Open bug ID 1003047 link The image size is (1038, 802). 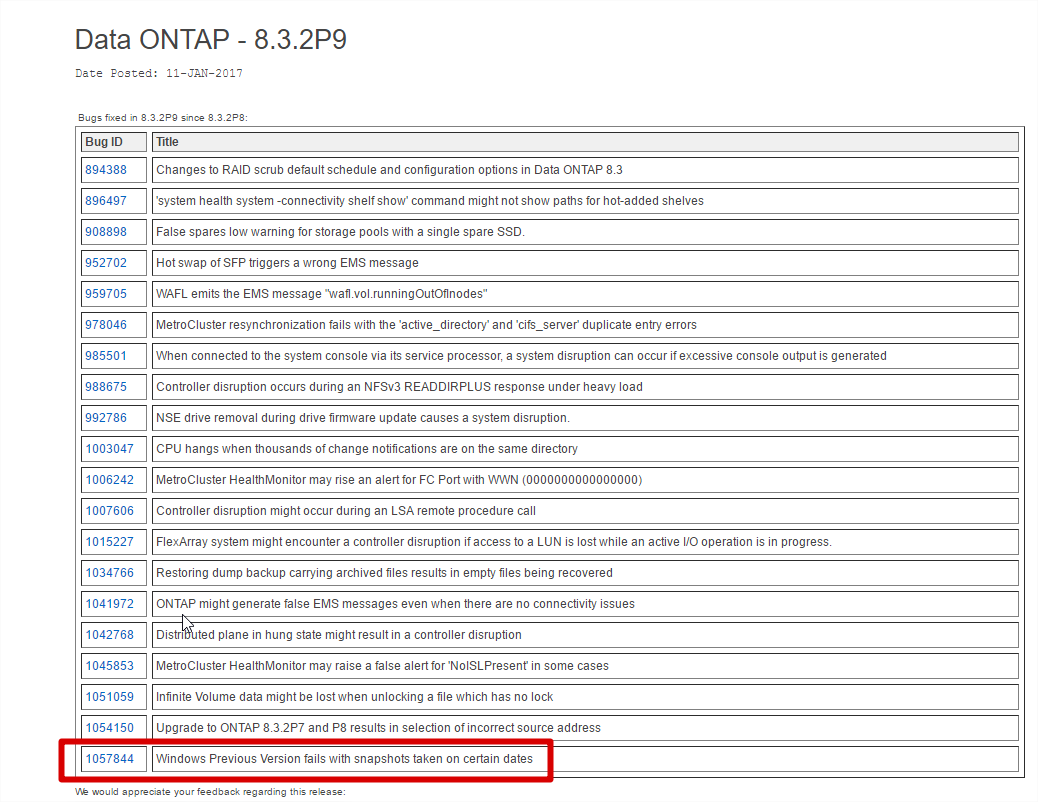pos(109,449)
